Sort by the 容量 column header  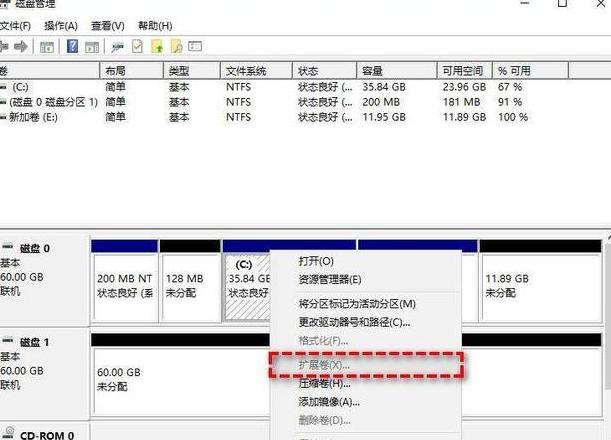[x=397, y=71]
